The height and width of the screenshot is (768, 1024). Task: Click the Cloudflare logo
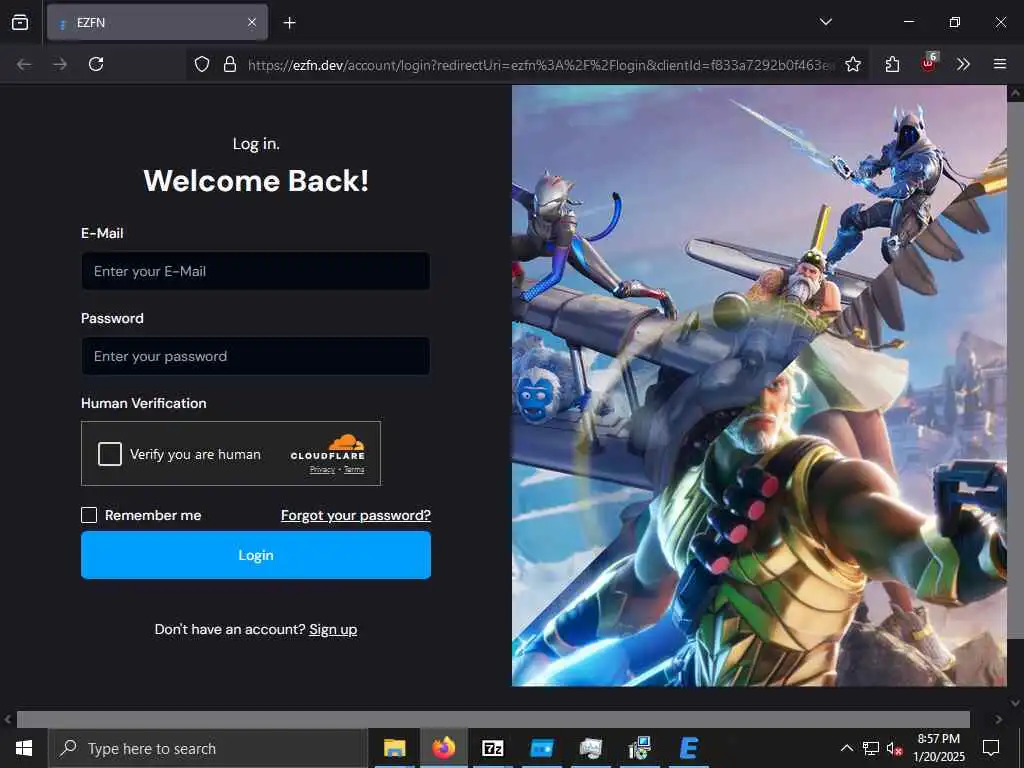328,447
